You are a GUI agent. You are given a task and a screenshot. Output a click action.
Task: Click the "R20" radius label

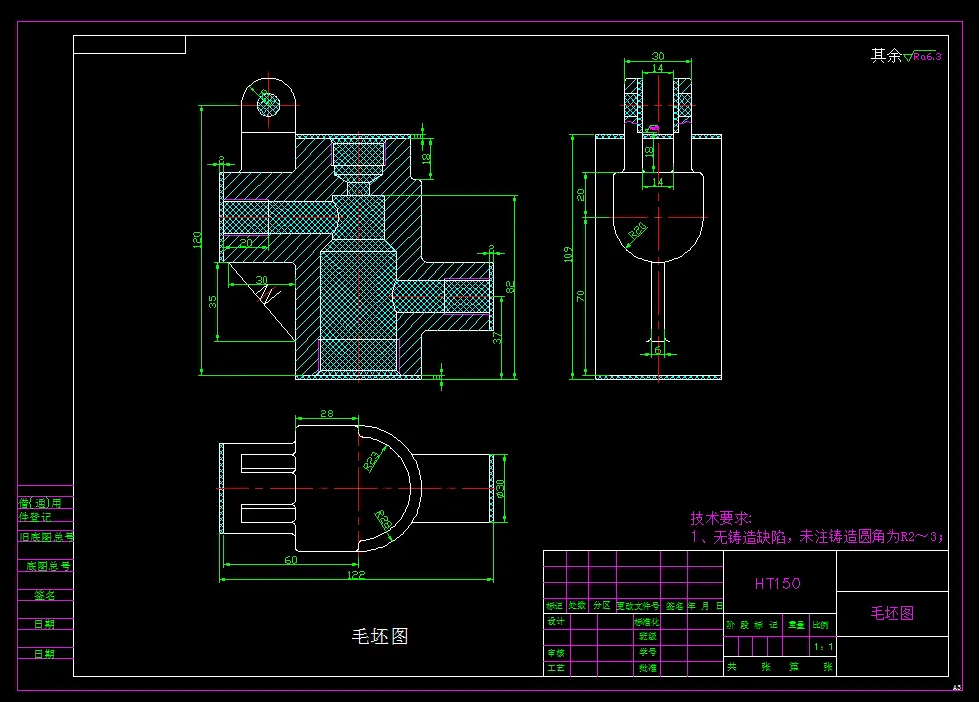[637, 231]
